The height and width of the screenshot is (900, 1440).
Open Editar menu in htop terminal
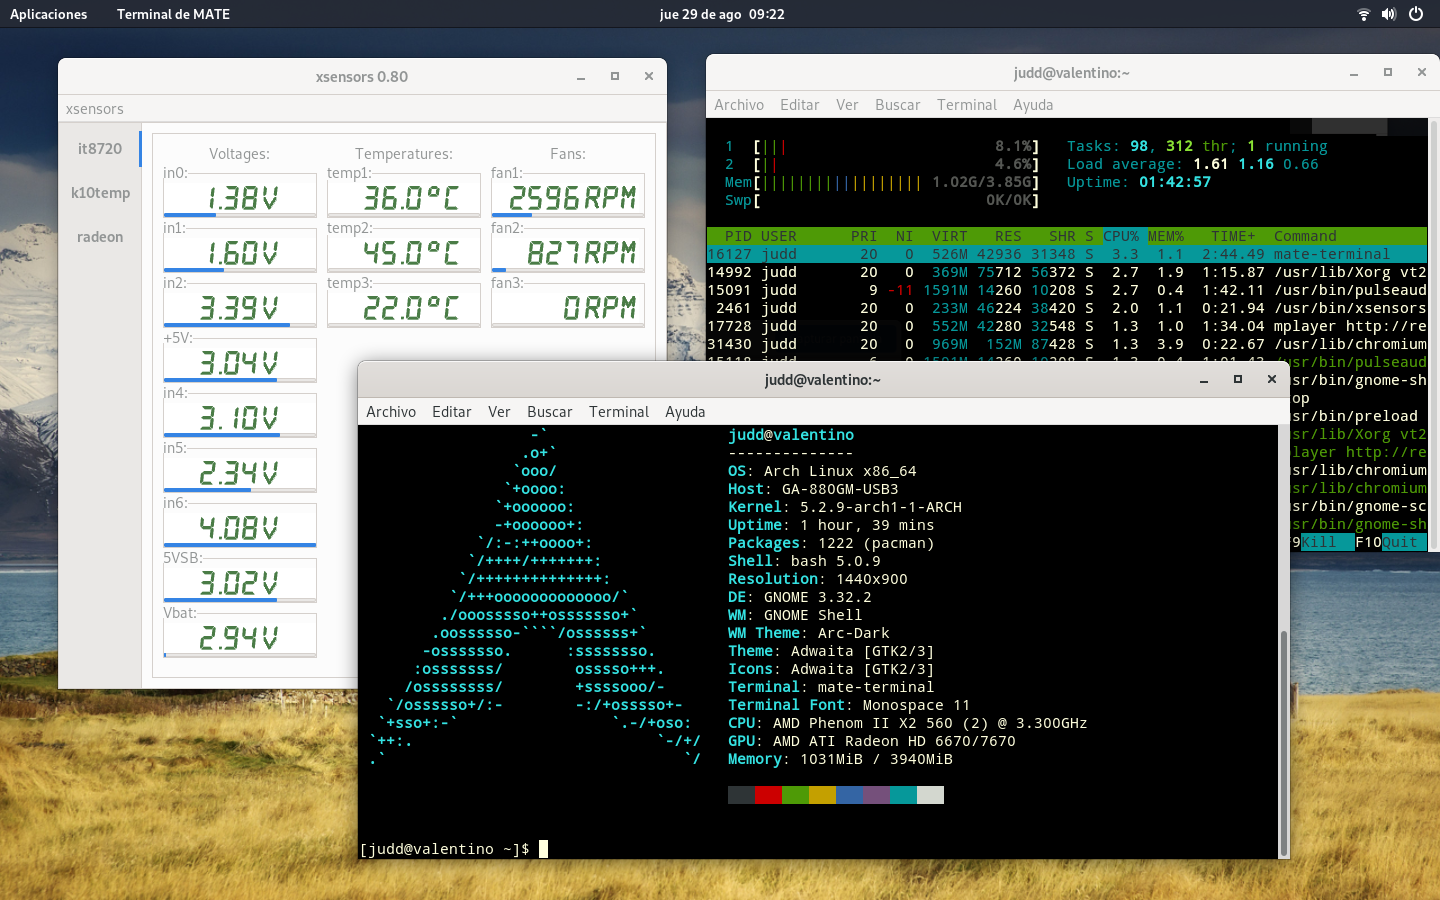pos(799,105)
